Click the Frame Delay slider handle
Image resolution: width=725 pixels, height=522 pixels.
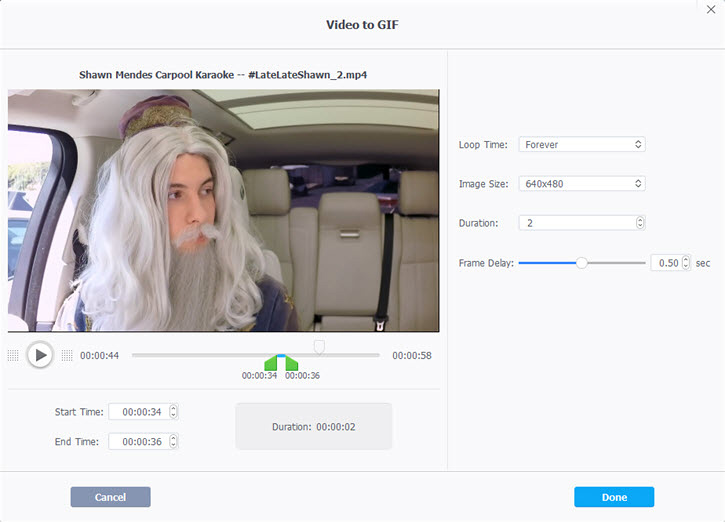[x=582, y=263]
